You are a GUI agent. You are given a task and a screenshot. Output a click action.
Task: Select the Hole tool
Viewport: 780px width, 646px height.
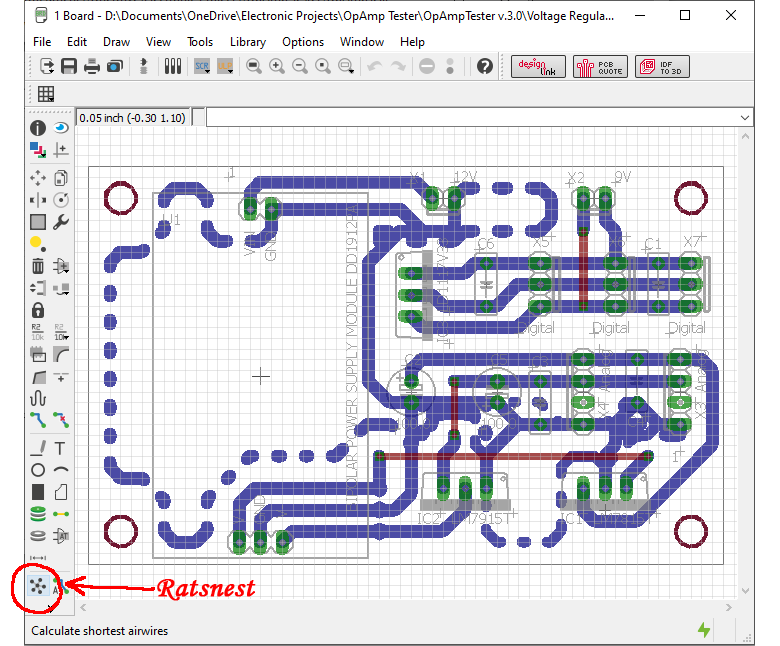(x=38, y=536)
